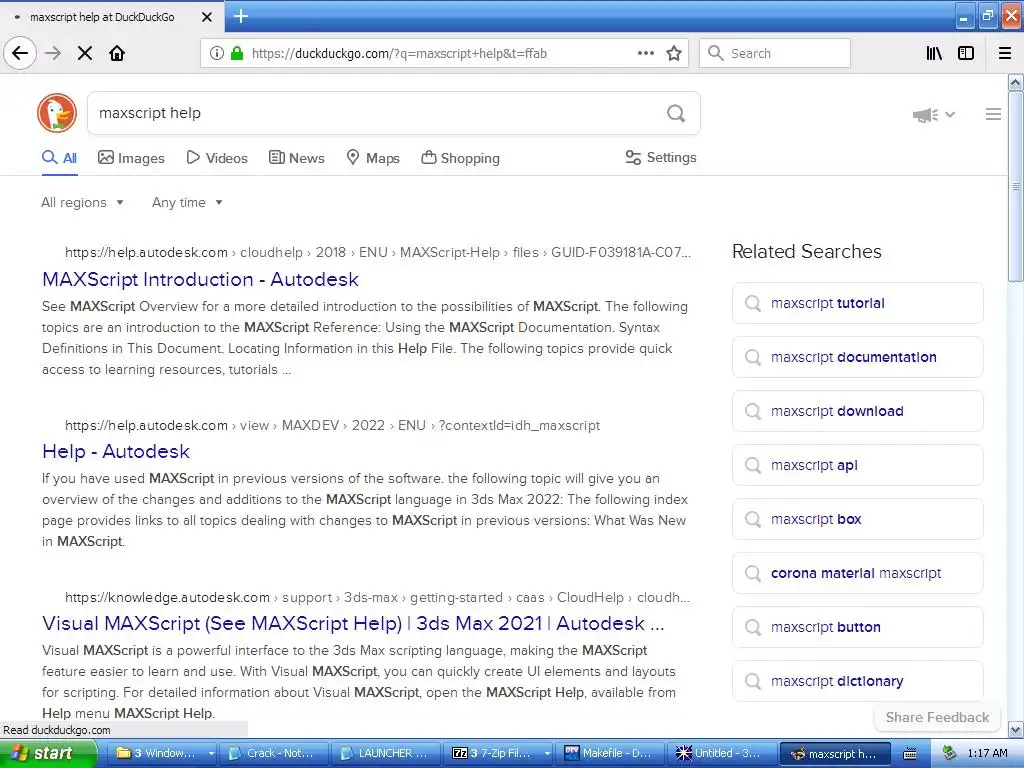Click the DuckDuckGo megaphone icon
Viewport: 1024px width, 768px height.
pos(925,115)
